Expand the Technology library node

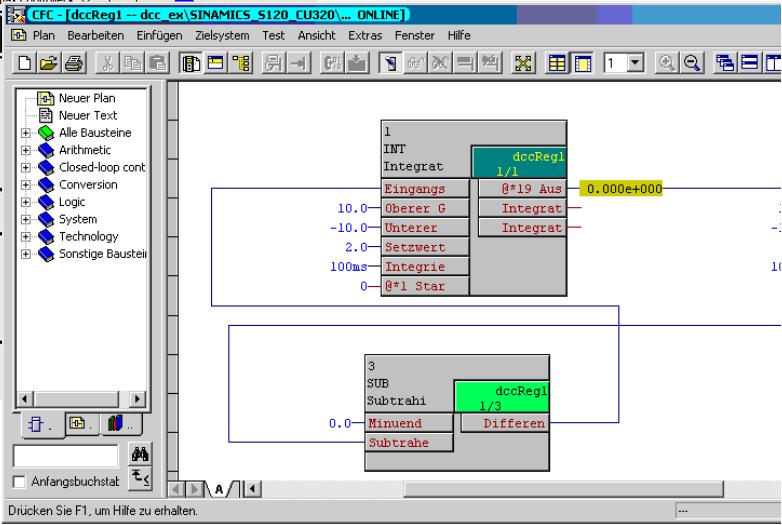coord(25,237)
